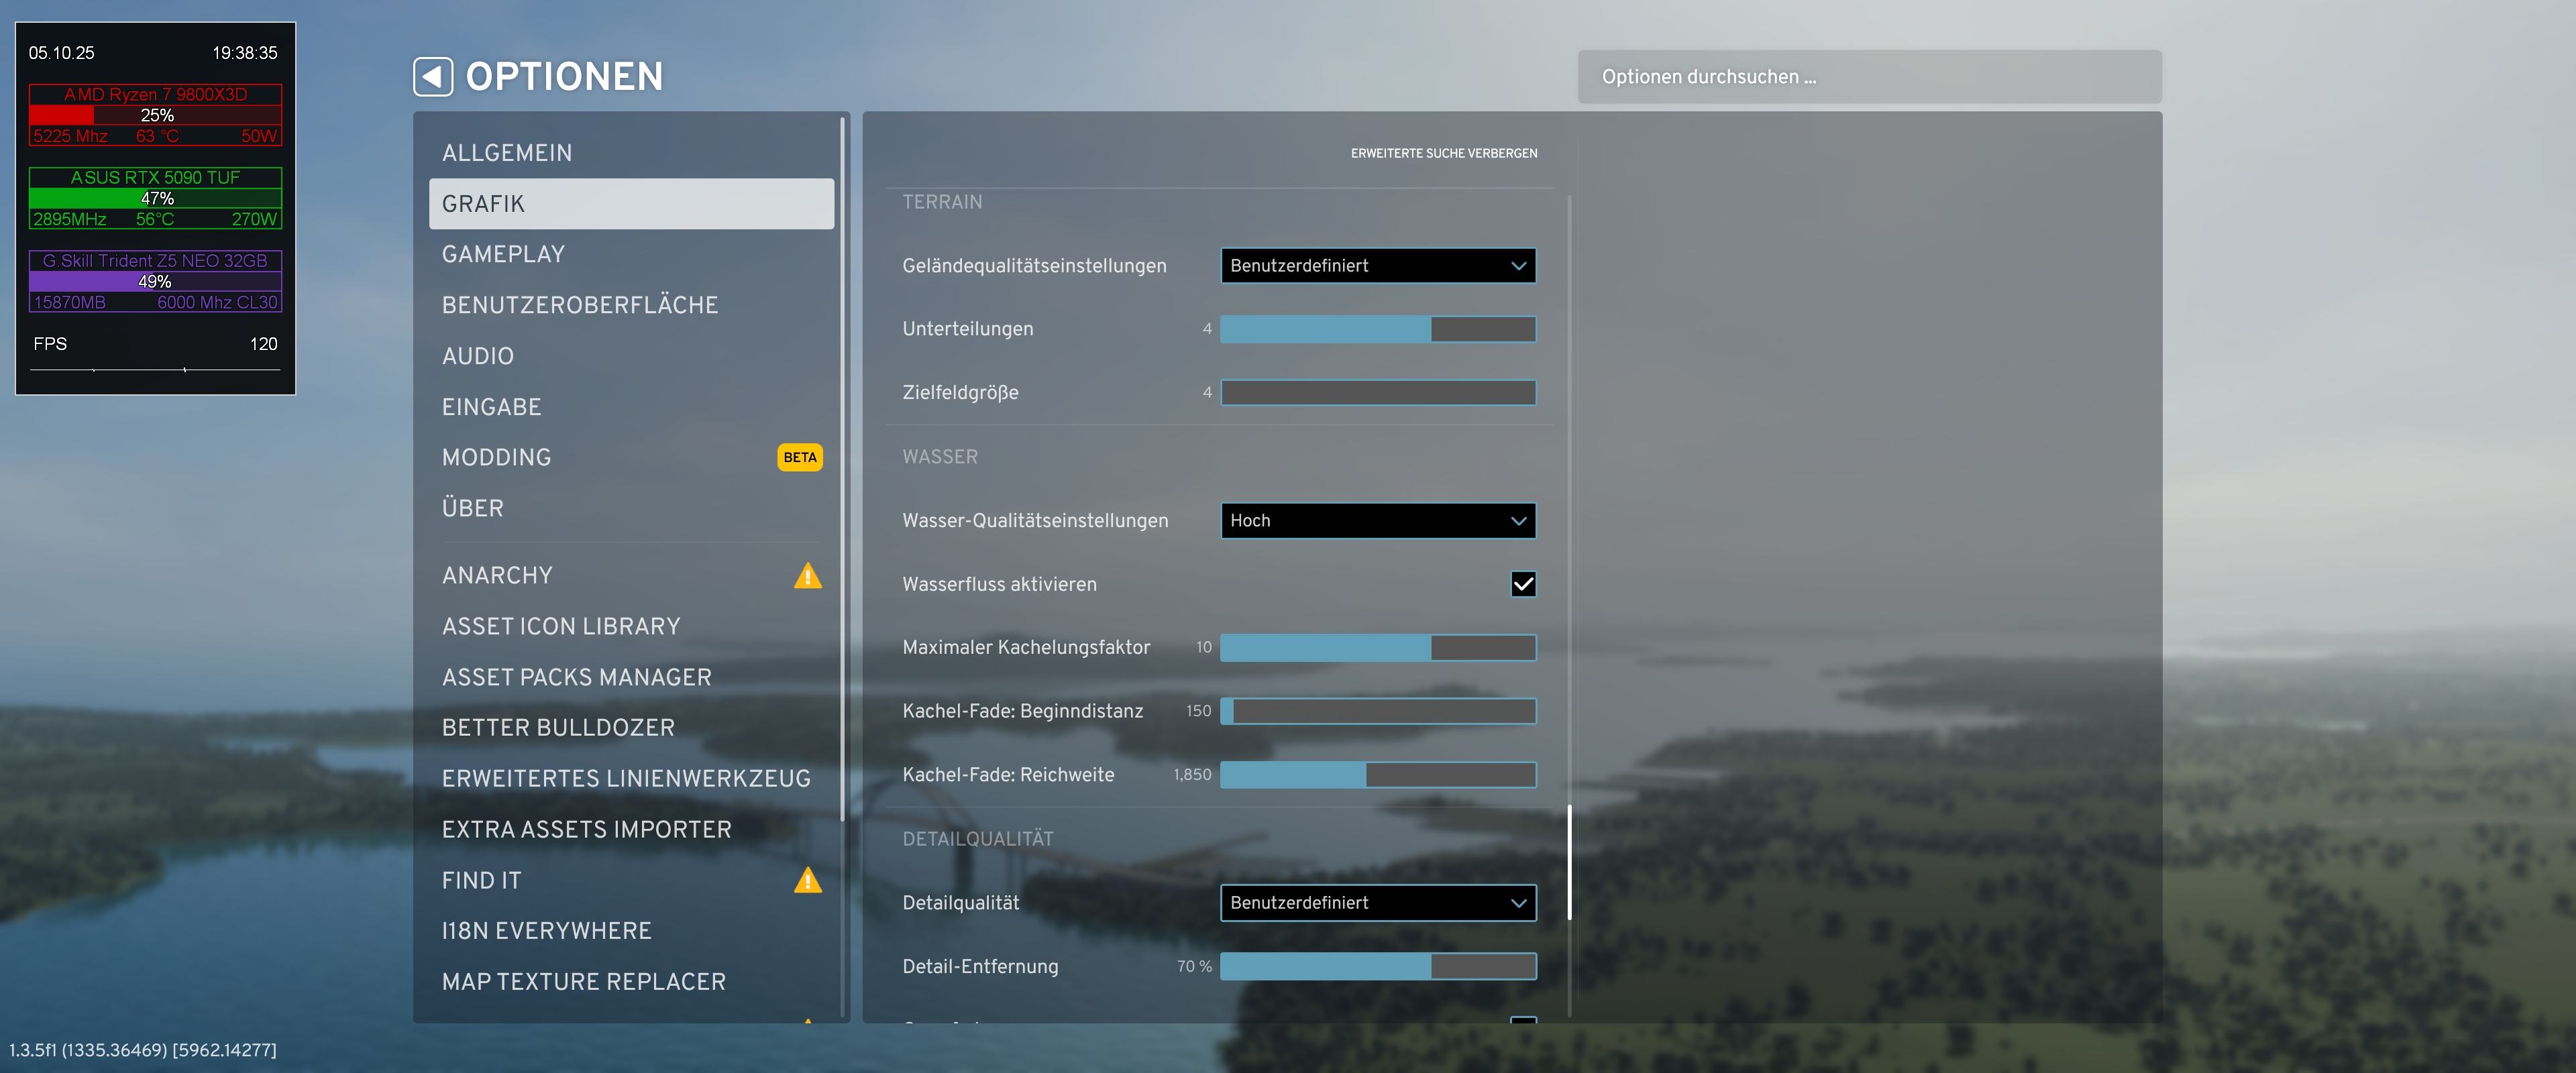2576x1073 pixels.
Task: Open Benutzeroberfläche settings
Action: point(580,305)
